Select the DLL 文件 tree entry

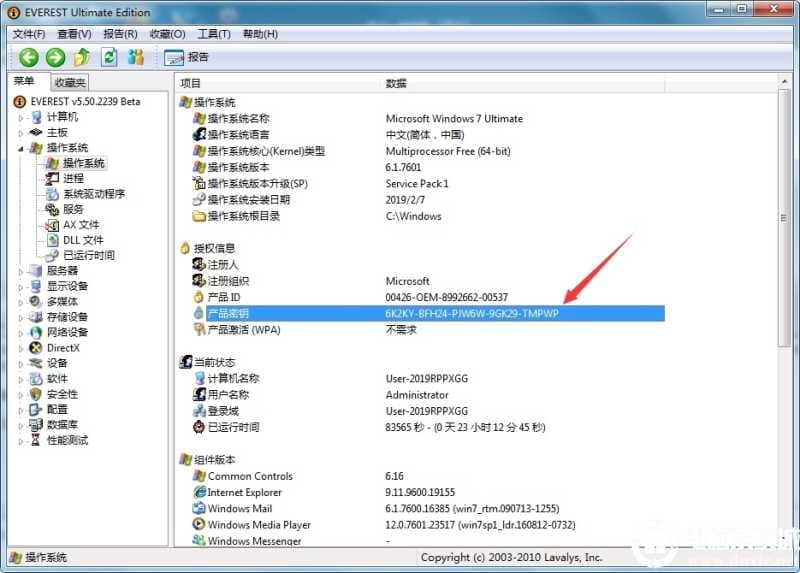[x=82, y=240]
